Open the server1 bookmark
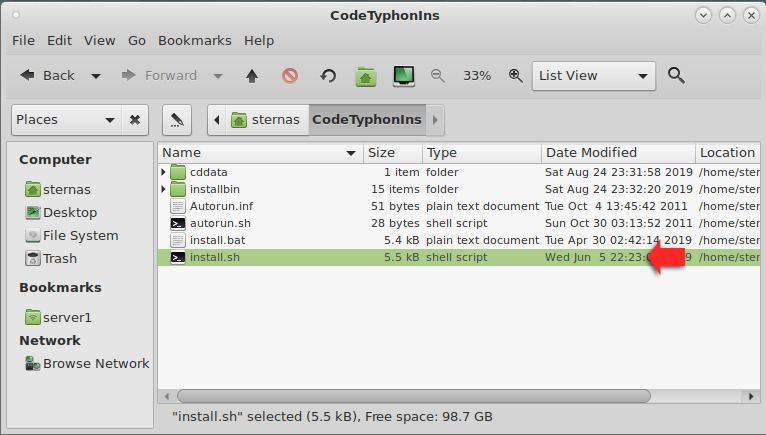 pos(58,317)
